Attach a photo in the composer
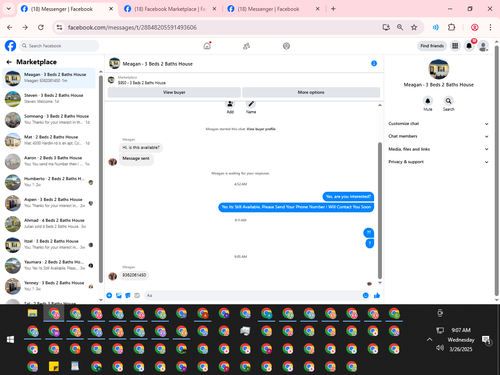Viewport: 500px width, 375px height. point(119,295)
